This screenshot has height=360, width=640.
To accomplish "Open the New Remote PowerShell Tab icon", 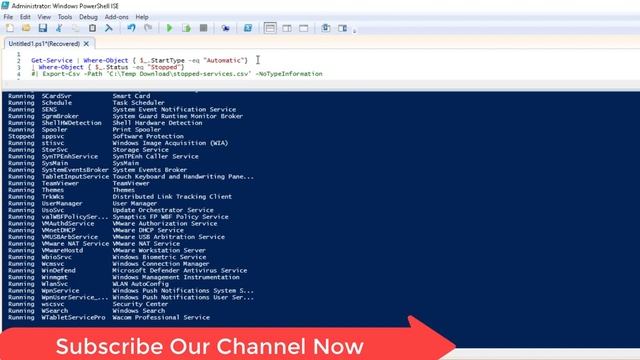I will pyautogui.click(x=225, y=28).
